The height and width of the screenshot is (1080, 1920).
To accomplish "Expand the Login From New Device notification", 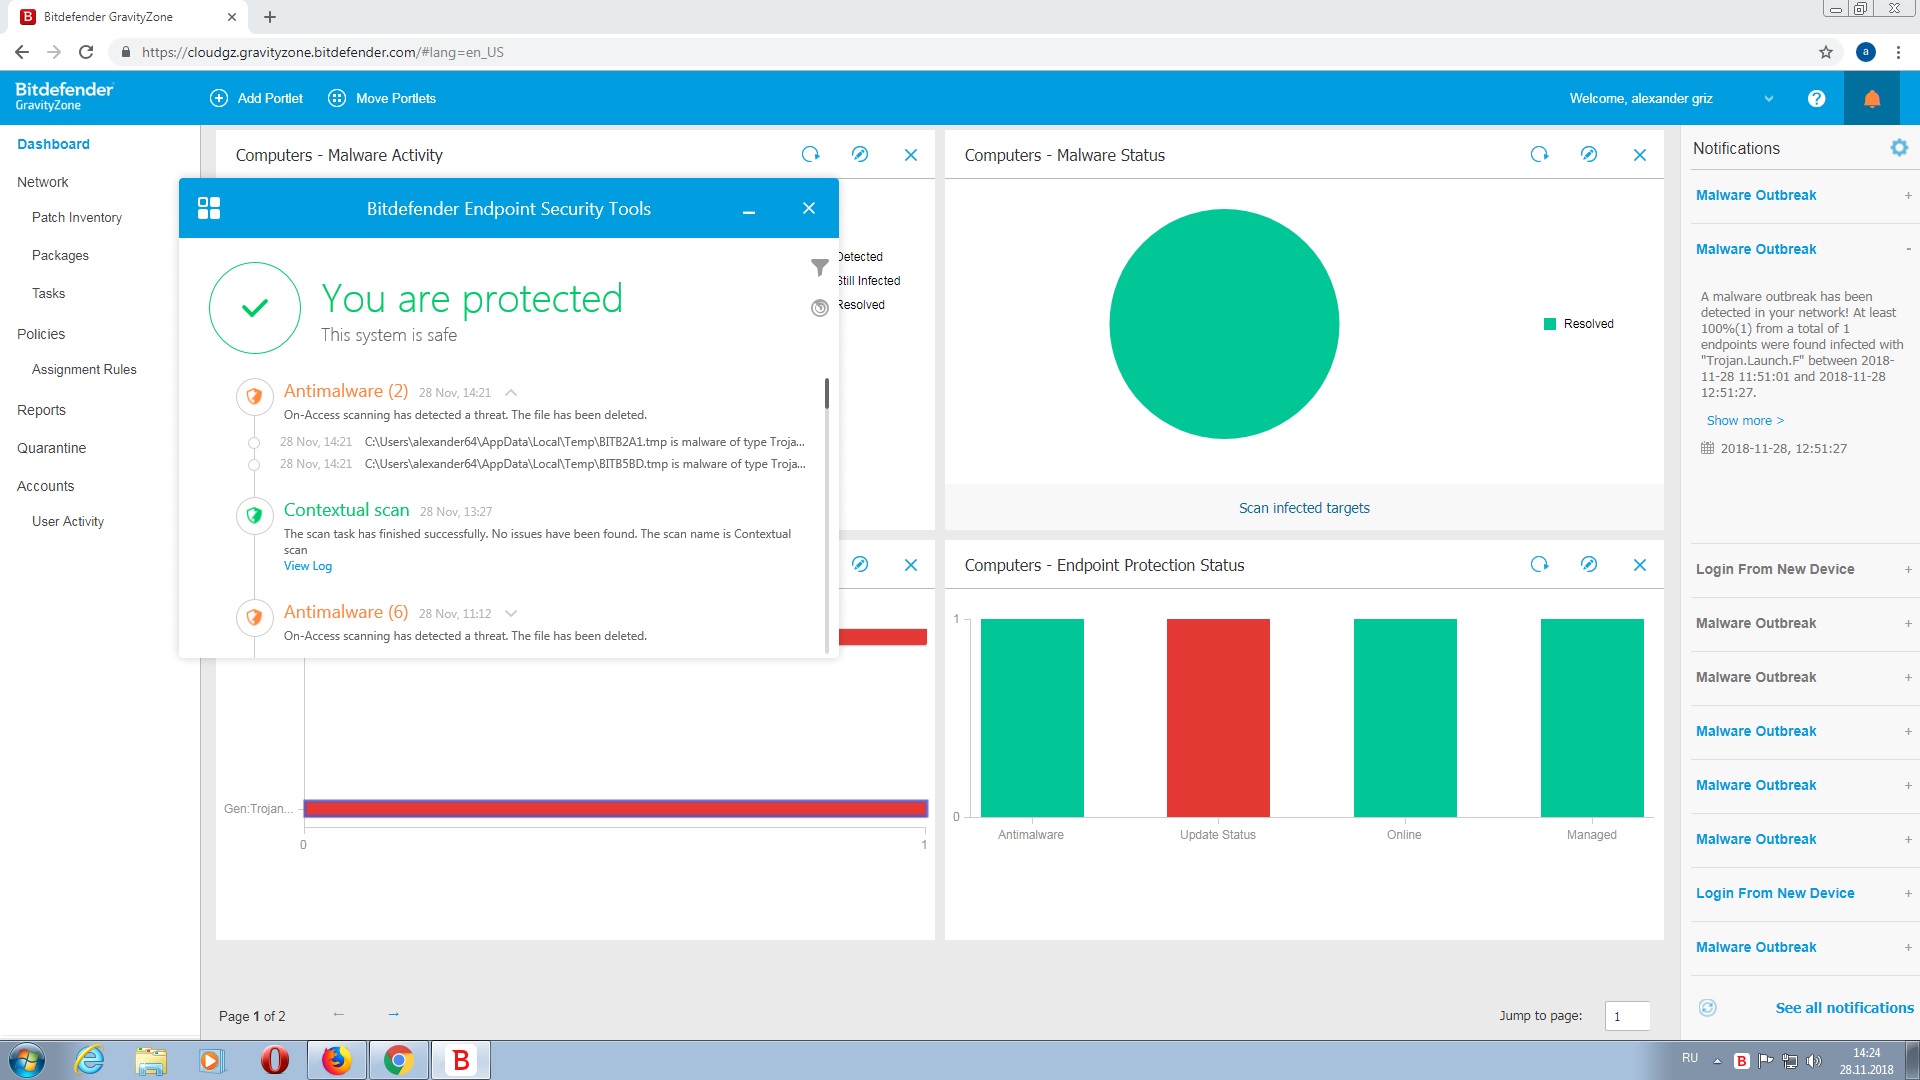I will coord(1908,569).
